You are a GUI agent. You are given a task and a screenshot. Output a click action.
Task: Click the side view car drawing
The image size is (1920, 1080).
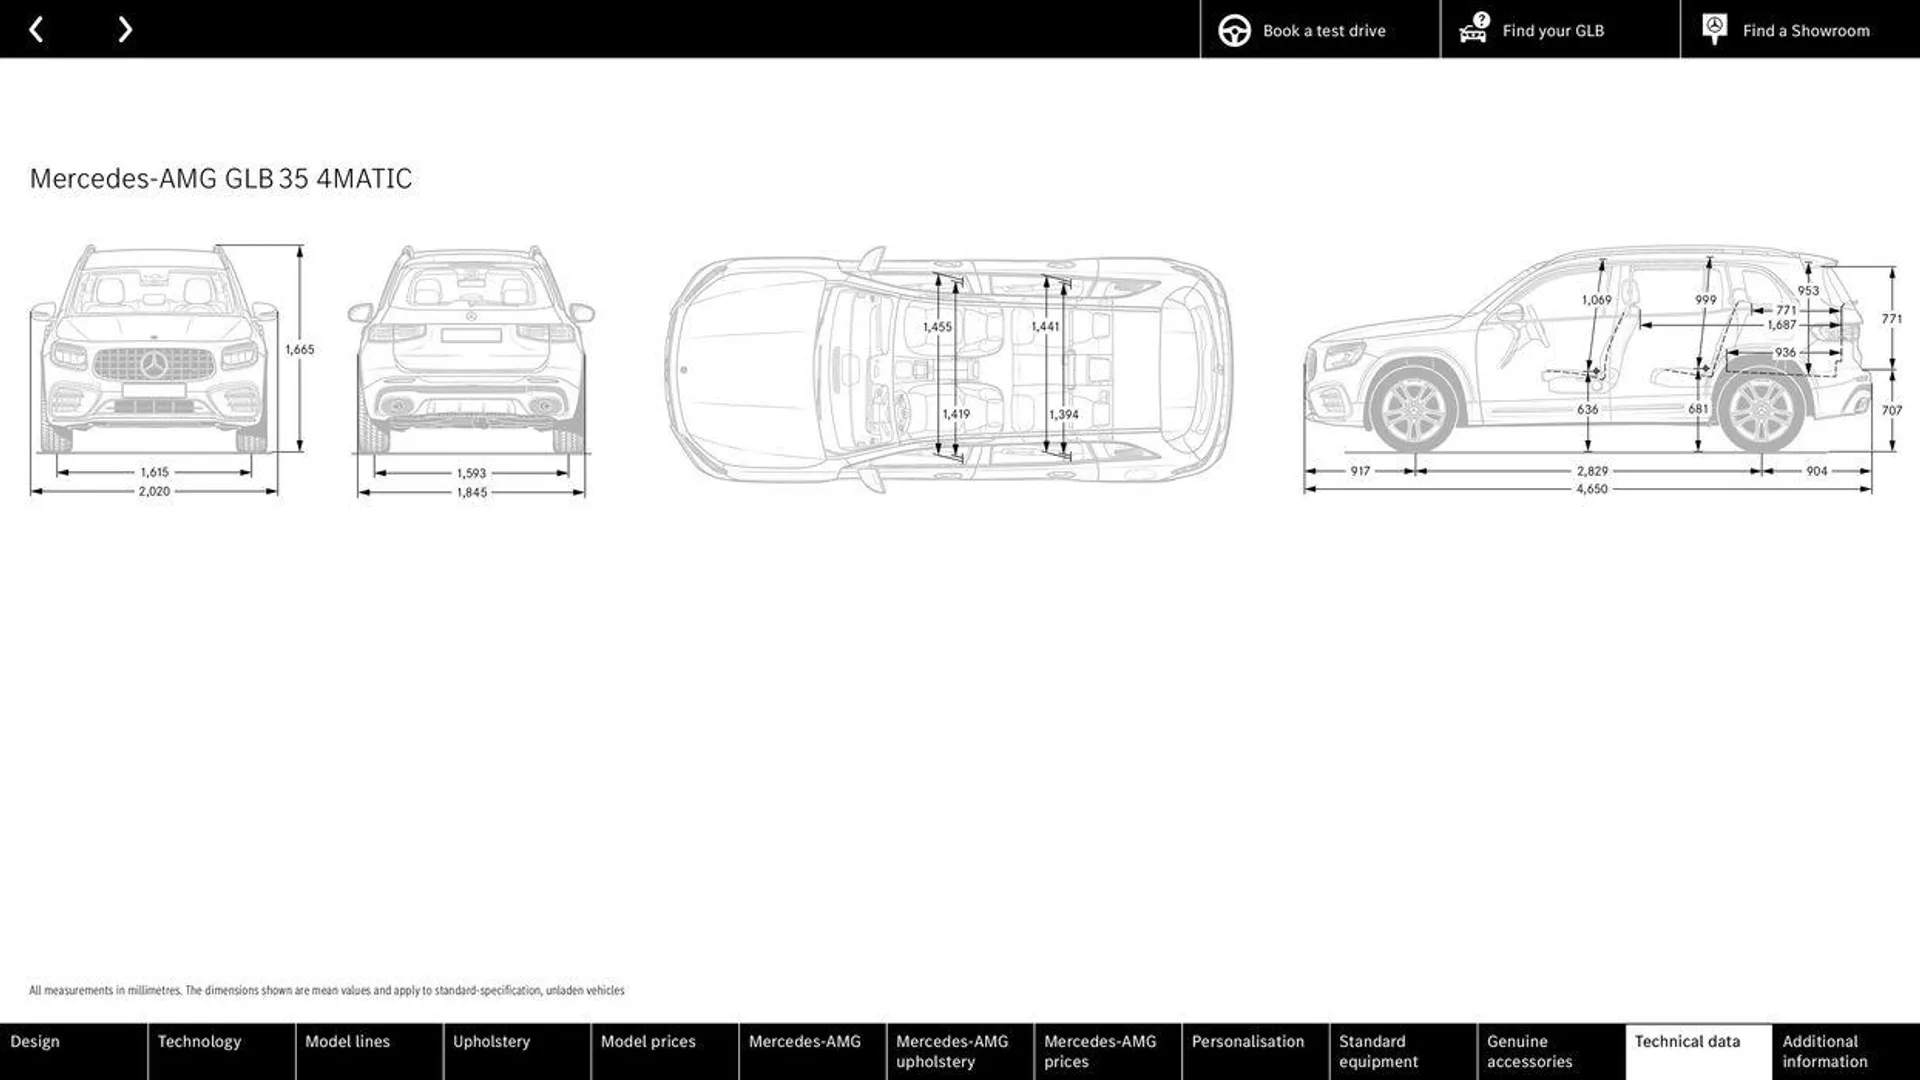coord(1588,349)
